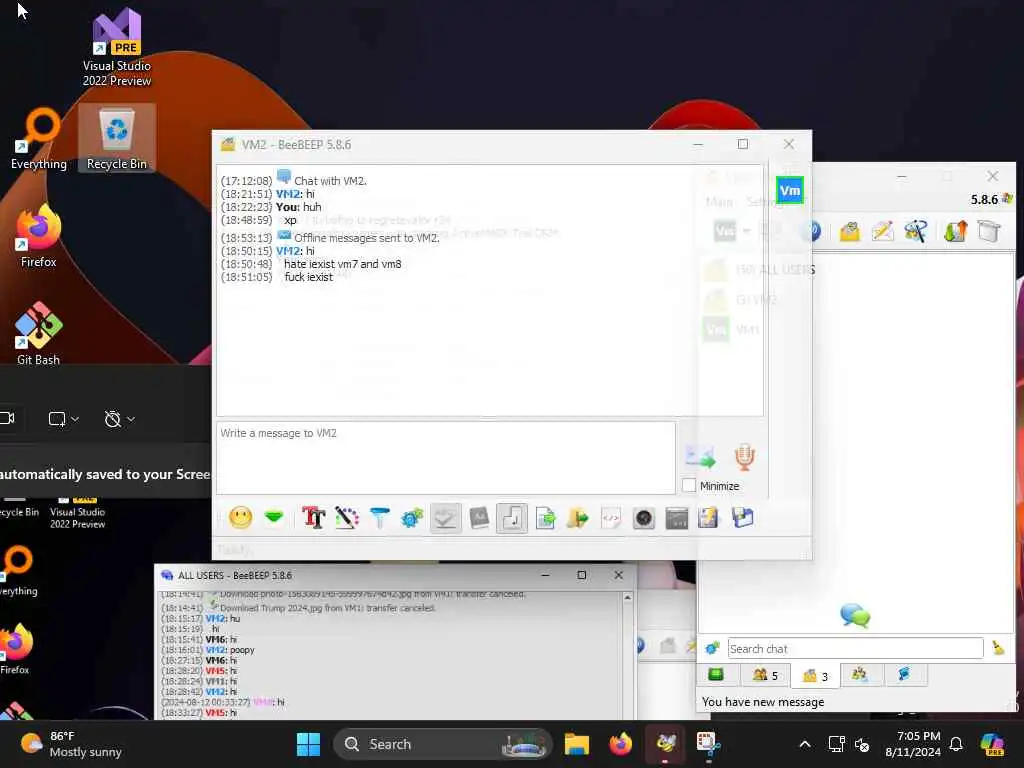Viewport: 1024px width, 768px height.
Task: Click the 'You have new message' status text
Action: pyautogui.click(x=763, y=702)
